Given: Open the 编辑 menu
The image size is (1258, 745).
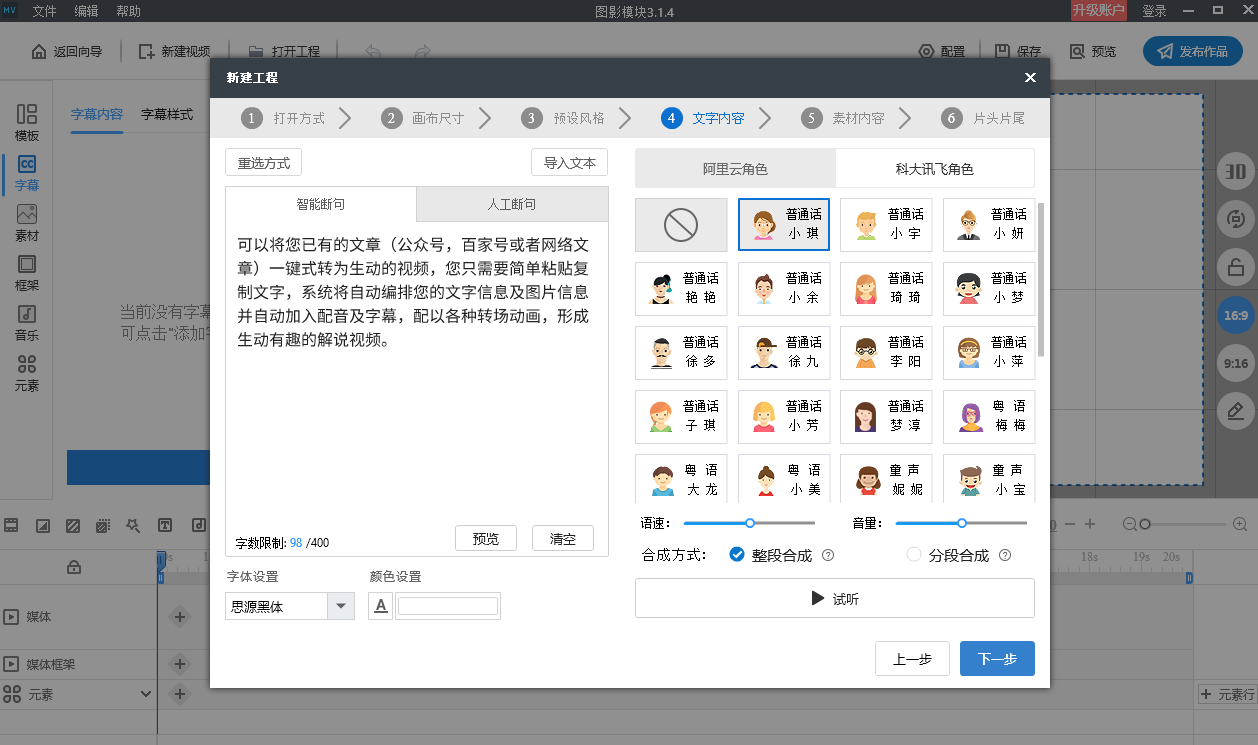Looking at the screenshot, I should coord(86,12).
